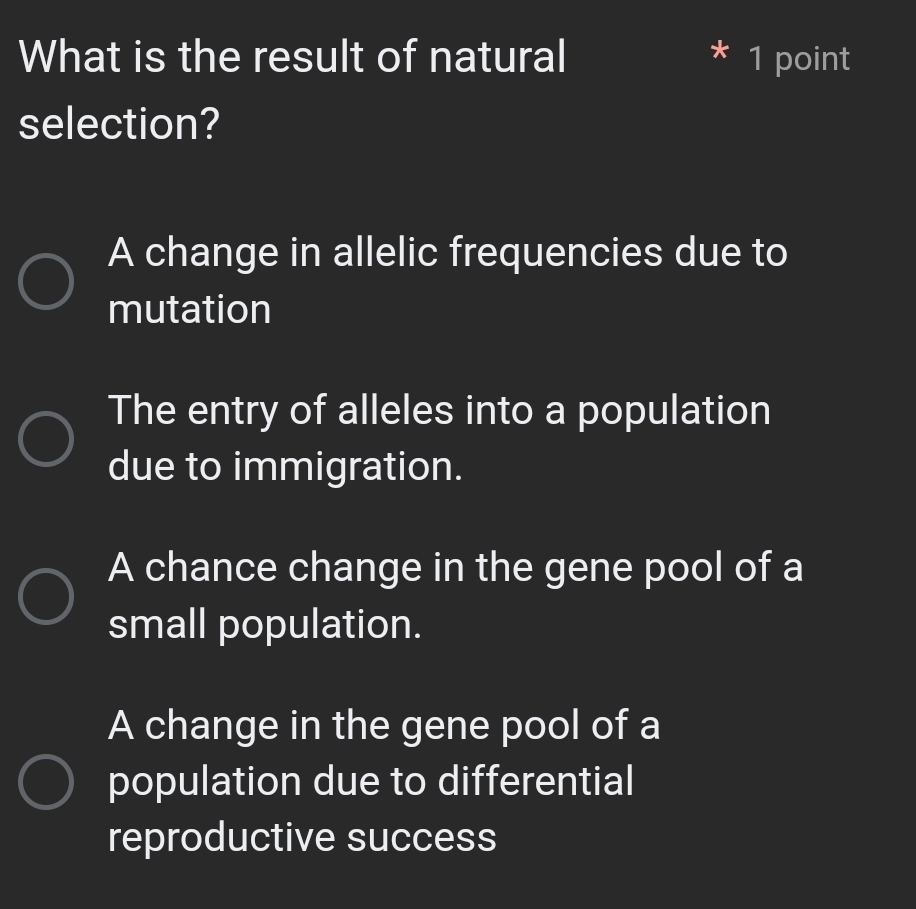916x909 pixels.
Task: Click the blank space below the last answer
Action: 458,885
